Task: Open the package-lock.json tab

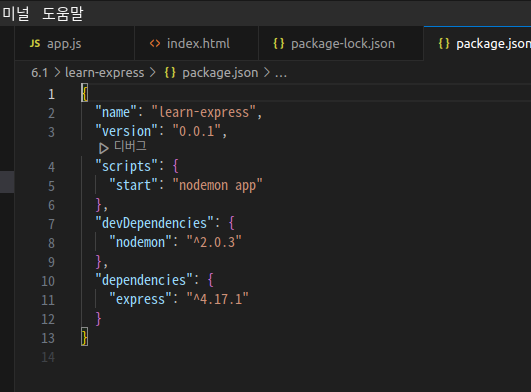Action: pyautogui.click(x=341, y=44)
